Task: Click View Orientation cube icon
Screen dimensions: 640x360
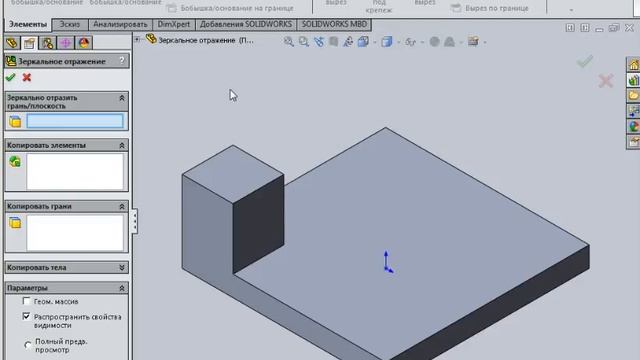Action: [x=363, y=42]
